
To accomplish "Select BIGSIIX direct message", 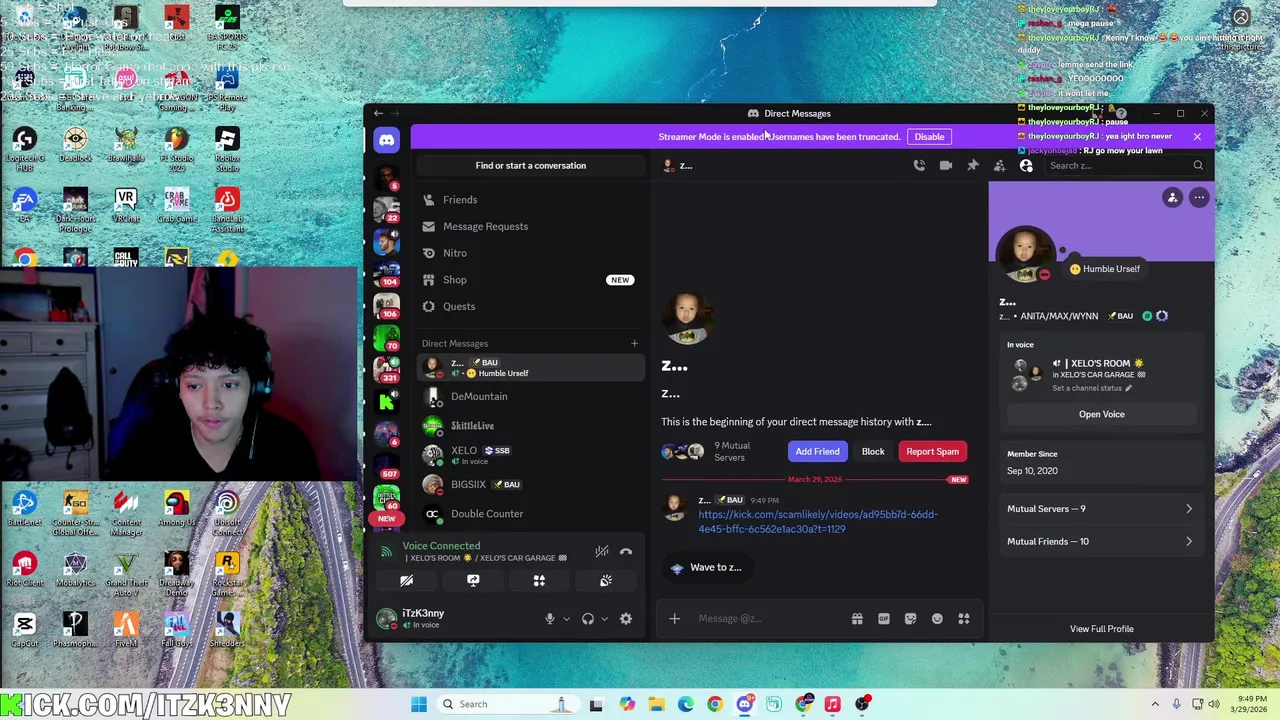I will 531,484.
